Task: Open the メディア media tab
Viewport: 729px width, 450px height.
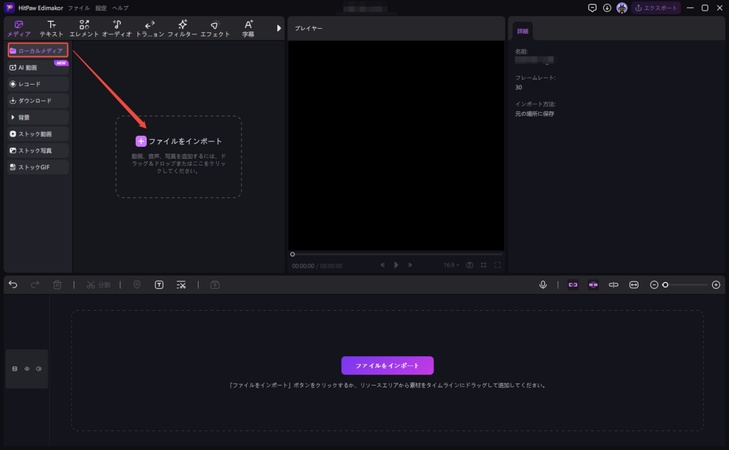Action: [19, 28]
